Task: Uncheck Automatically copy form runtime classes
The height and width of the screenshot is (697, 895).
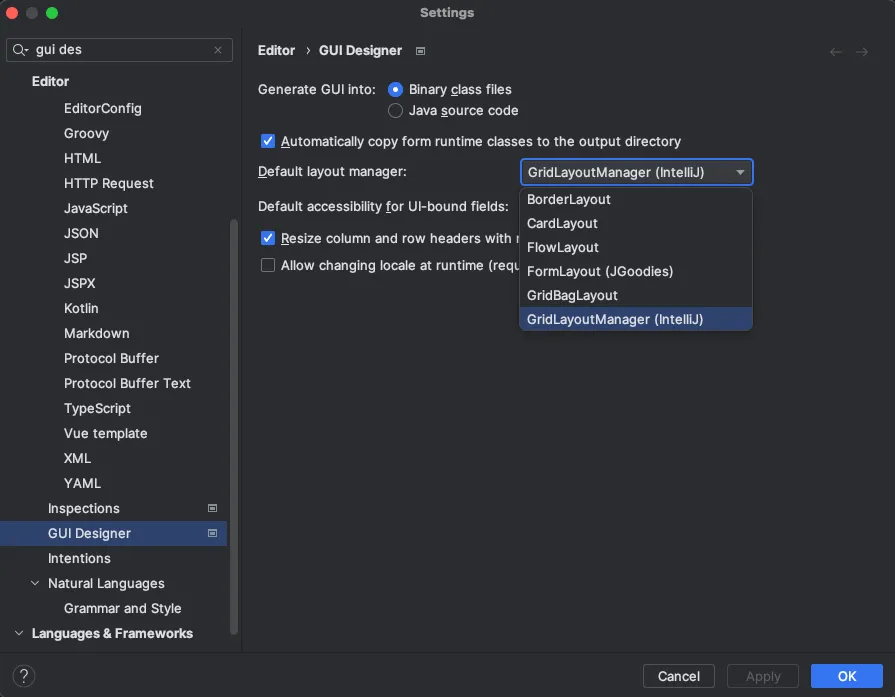Action: (268, 142)
